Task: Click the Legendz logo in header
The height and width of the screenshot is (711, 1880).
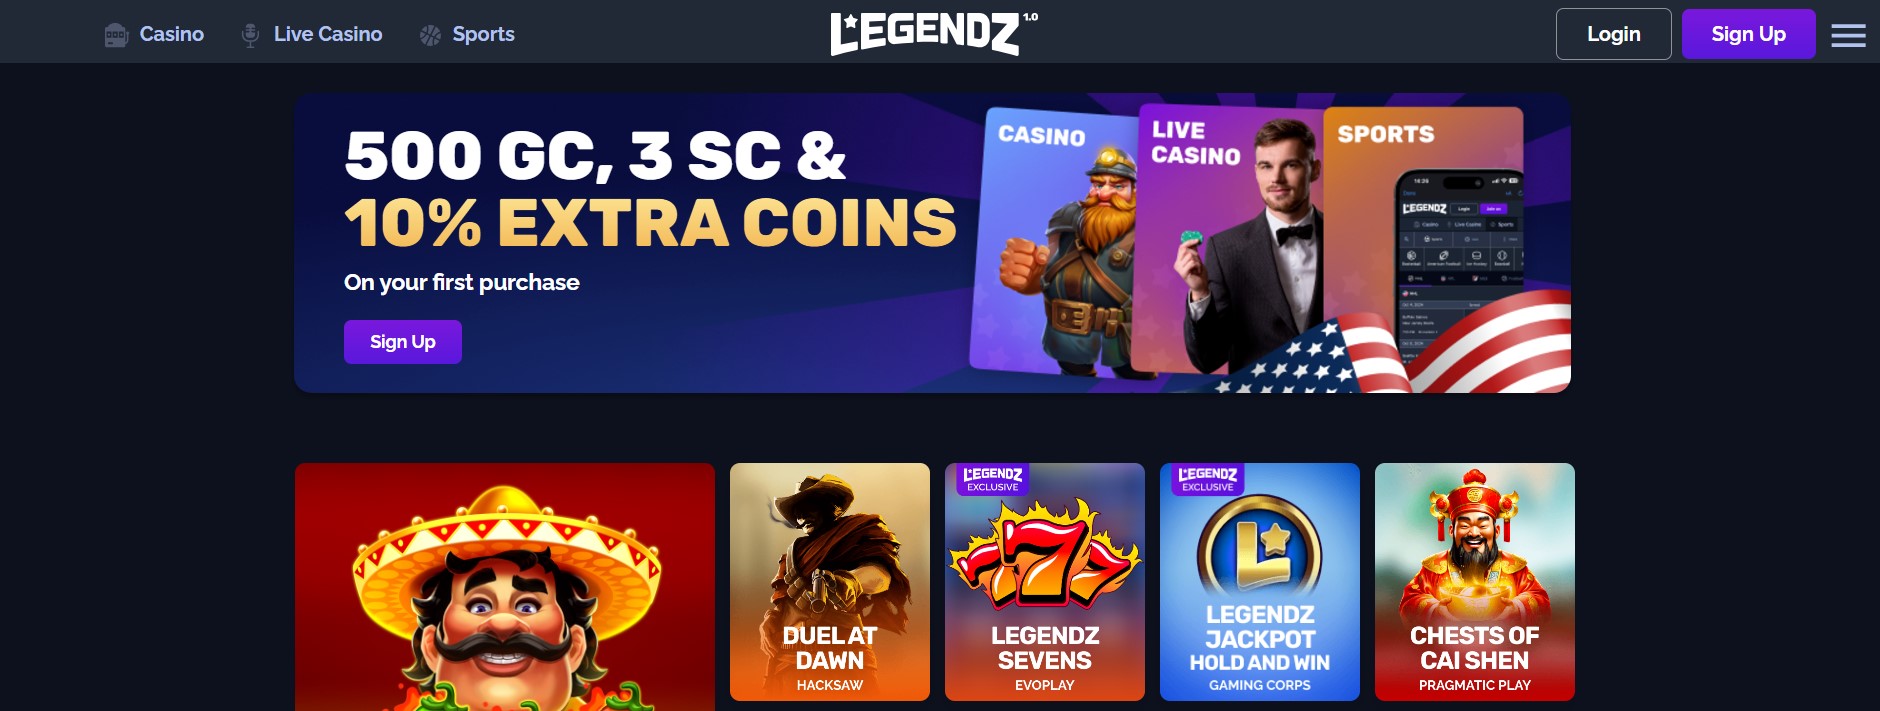Action: point(934,33)
